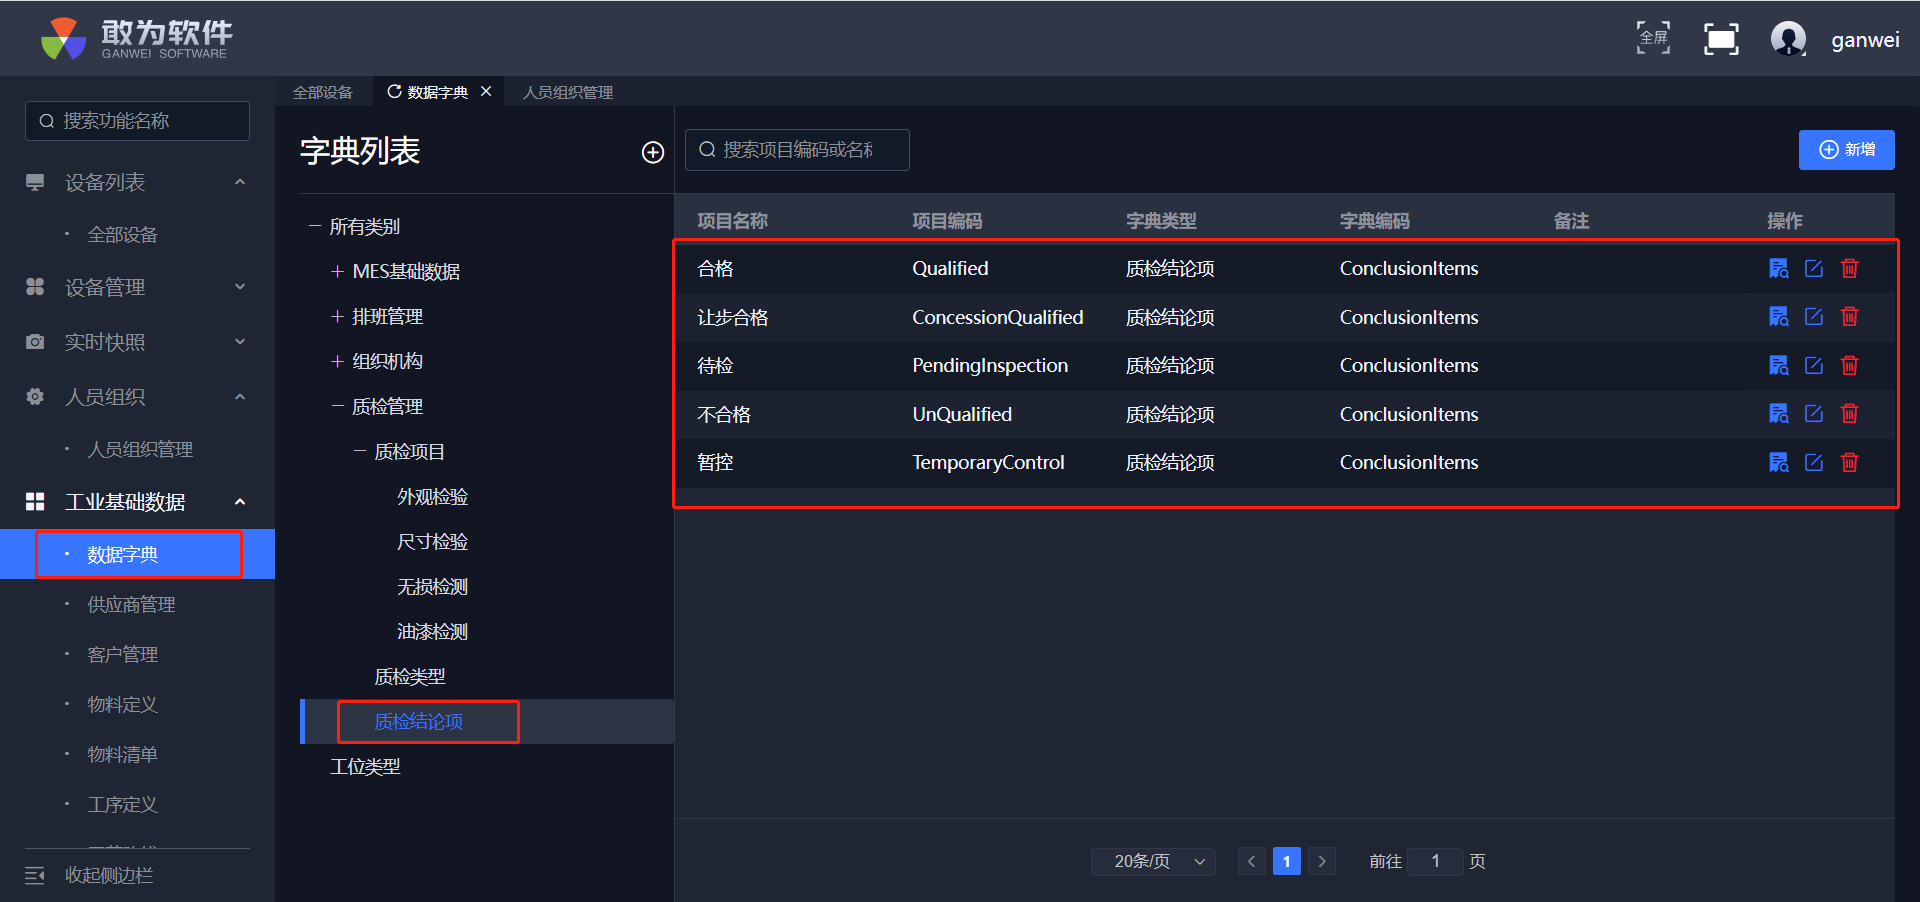The width and height of the screenshot is (1920, 902).
Task: Edit the 不合格 entry
Action: [x=1814, y=413]
